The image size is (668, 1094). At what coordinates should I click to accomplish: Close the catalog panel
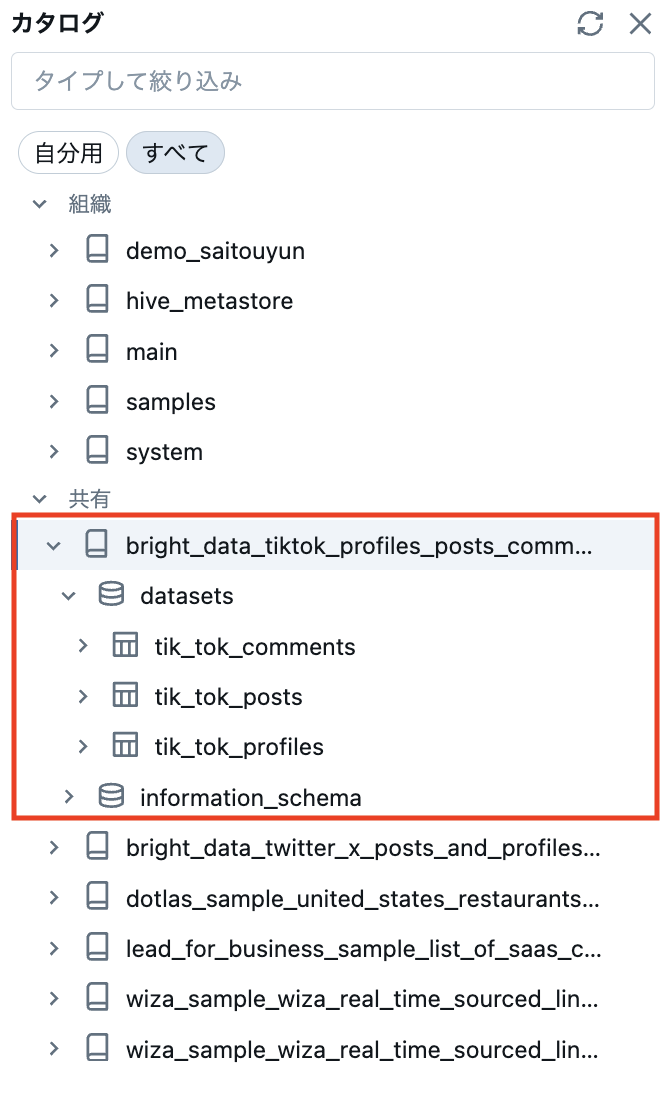[640, 23]
